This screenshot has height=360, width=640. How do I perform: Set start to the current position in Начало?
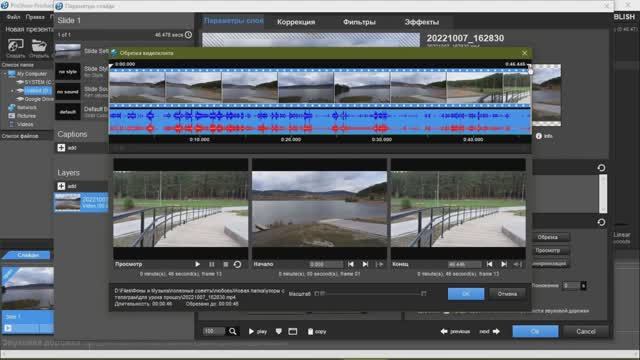click(380, 264)
